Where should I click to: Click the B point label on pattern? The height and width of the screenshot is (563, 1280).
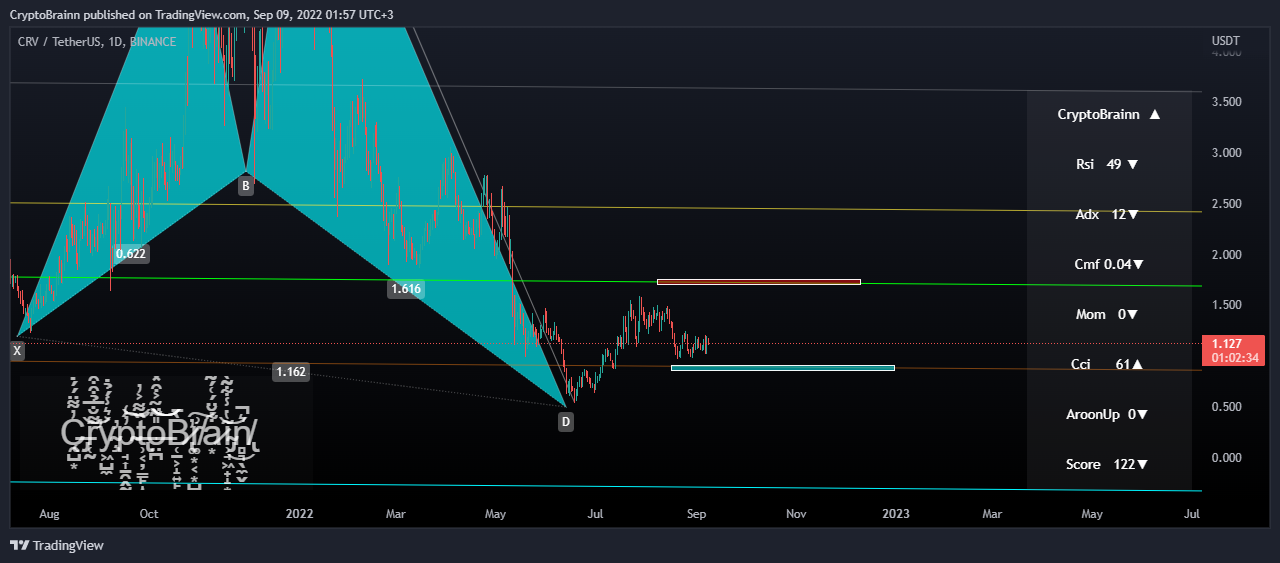coord(245,185)
